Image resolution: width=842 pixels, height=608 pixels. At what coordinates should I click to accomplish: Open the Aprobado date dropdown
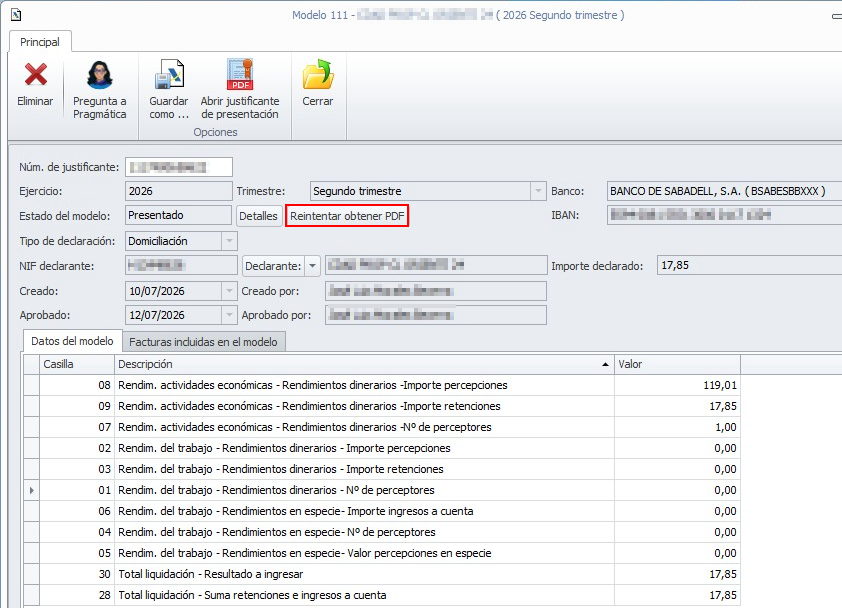click(229, 315)
